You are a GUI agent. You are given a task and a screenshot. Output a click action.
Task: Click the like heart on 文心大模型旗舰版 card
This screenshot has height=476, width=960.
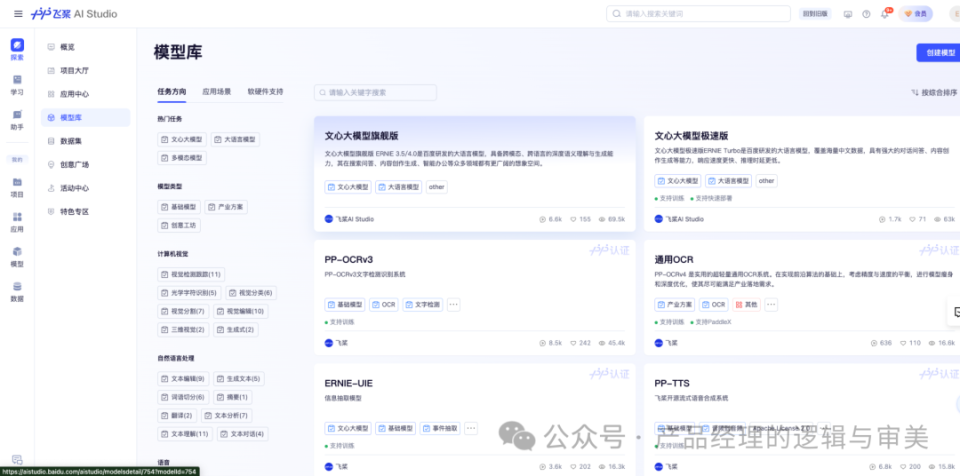[x=574, y=219]
